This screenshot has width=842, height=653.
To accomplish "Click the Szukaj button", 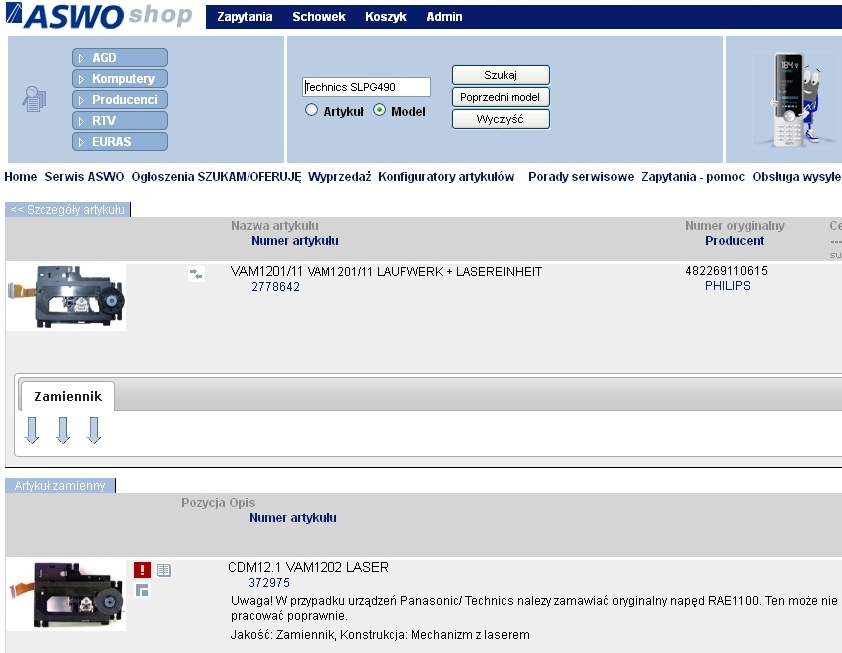I will click(500, 75).
